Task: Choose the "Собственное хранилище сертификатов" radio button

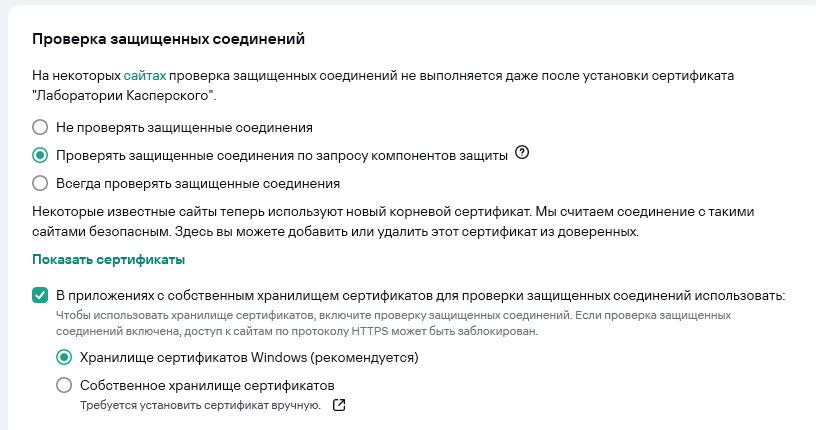Action: (64, 385)
